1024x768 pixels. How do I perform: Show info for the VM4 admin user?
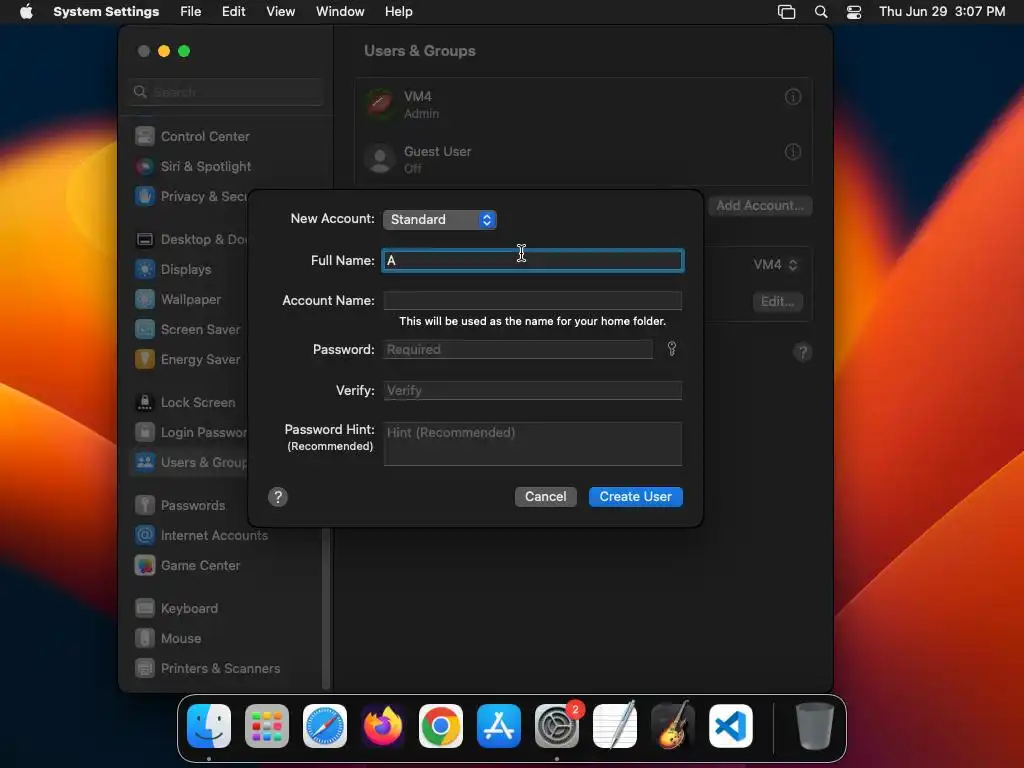(x=792, y=97)
